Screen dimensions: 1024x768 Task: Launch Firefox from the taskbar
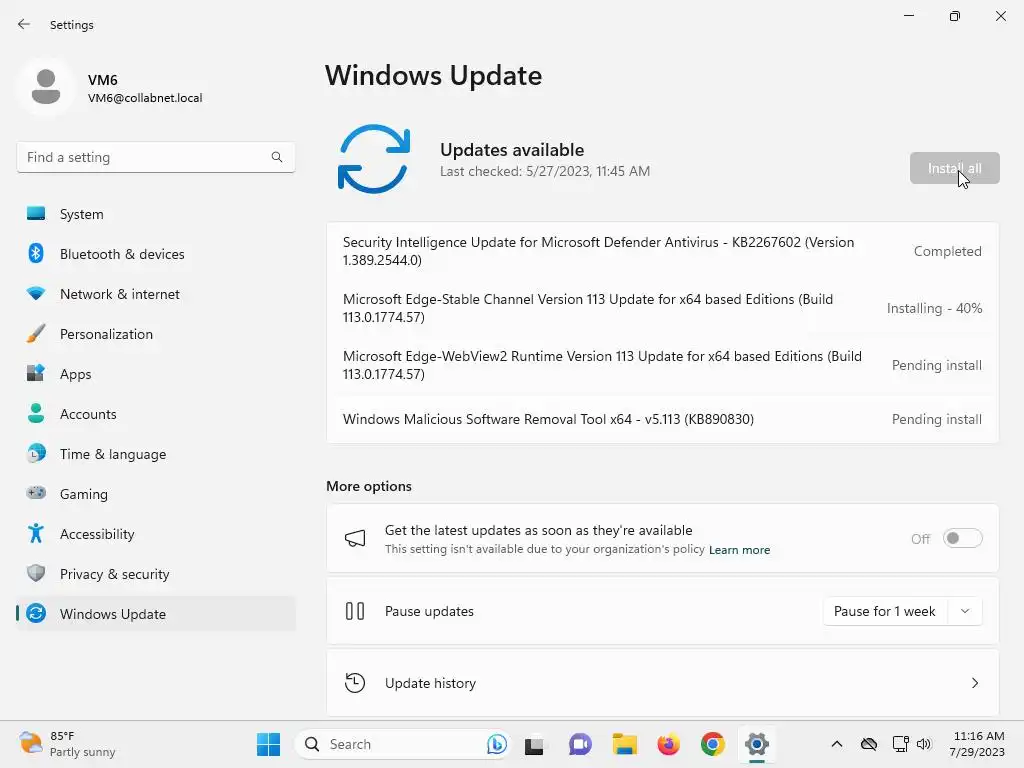click(668, 744)
